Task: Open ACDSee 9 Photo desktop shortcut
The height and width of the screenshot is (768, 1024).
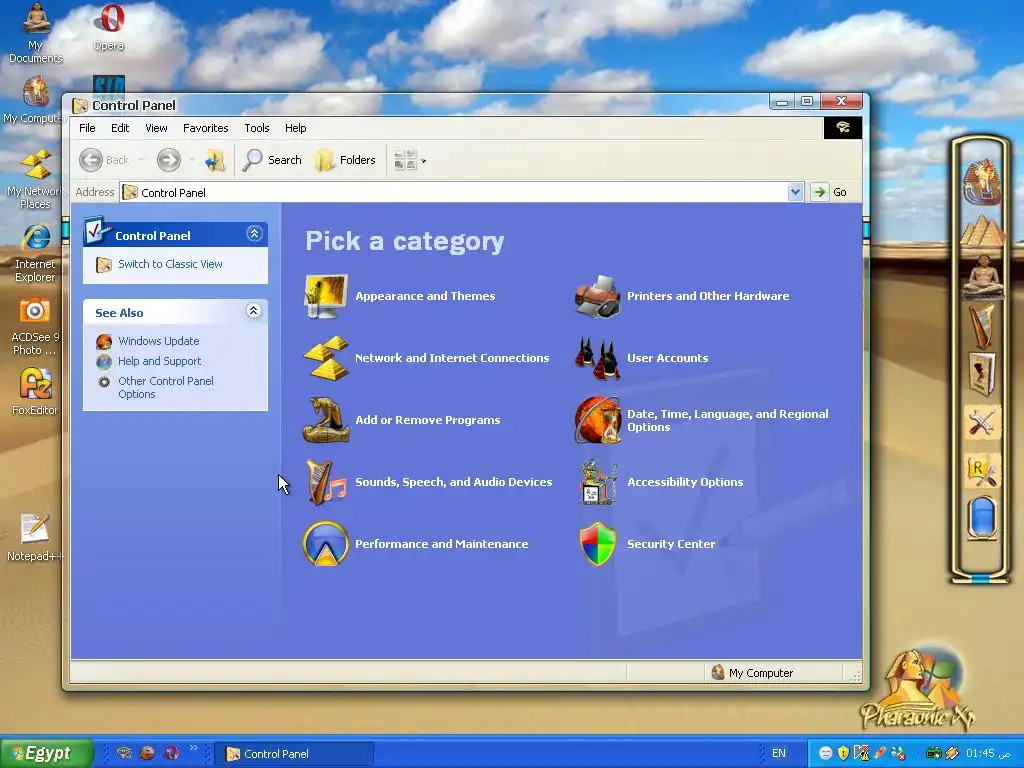Action: (x=35, y=327)
